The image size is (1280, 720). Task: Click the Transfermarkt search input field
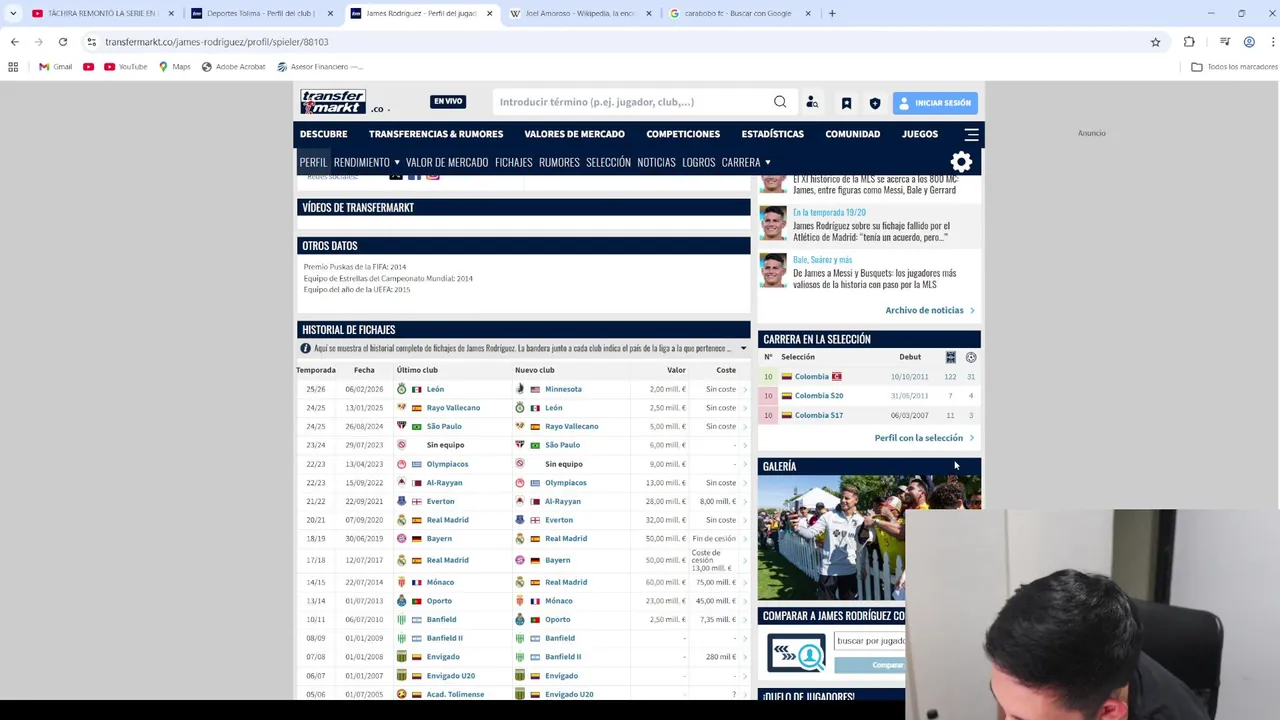tap(630, 102)
